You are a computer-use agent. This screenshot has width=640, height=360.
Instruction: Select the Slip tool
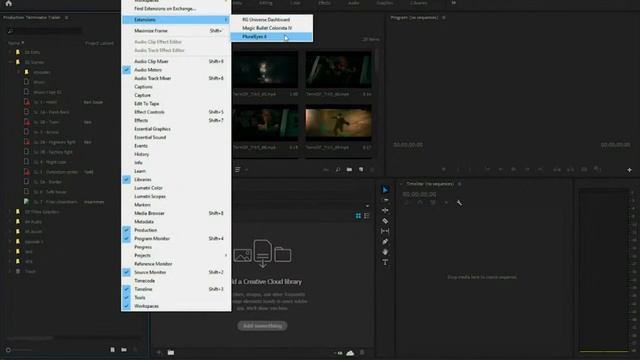tap(385, 231)
